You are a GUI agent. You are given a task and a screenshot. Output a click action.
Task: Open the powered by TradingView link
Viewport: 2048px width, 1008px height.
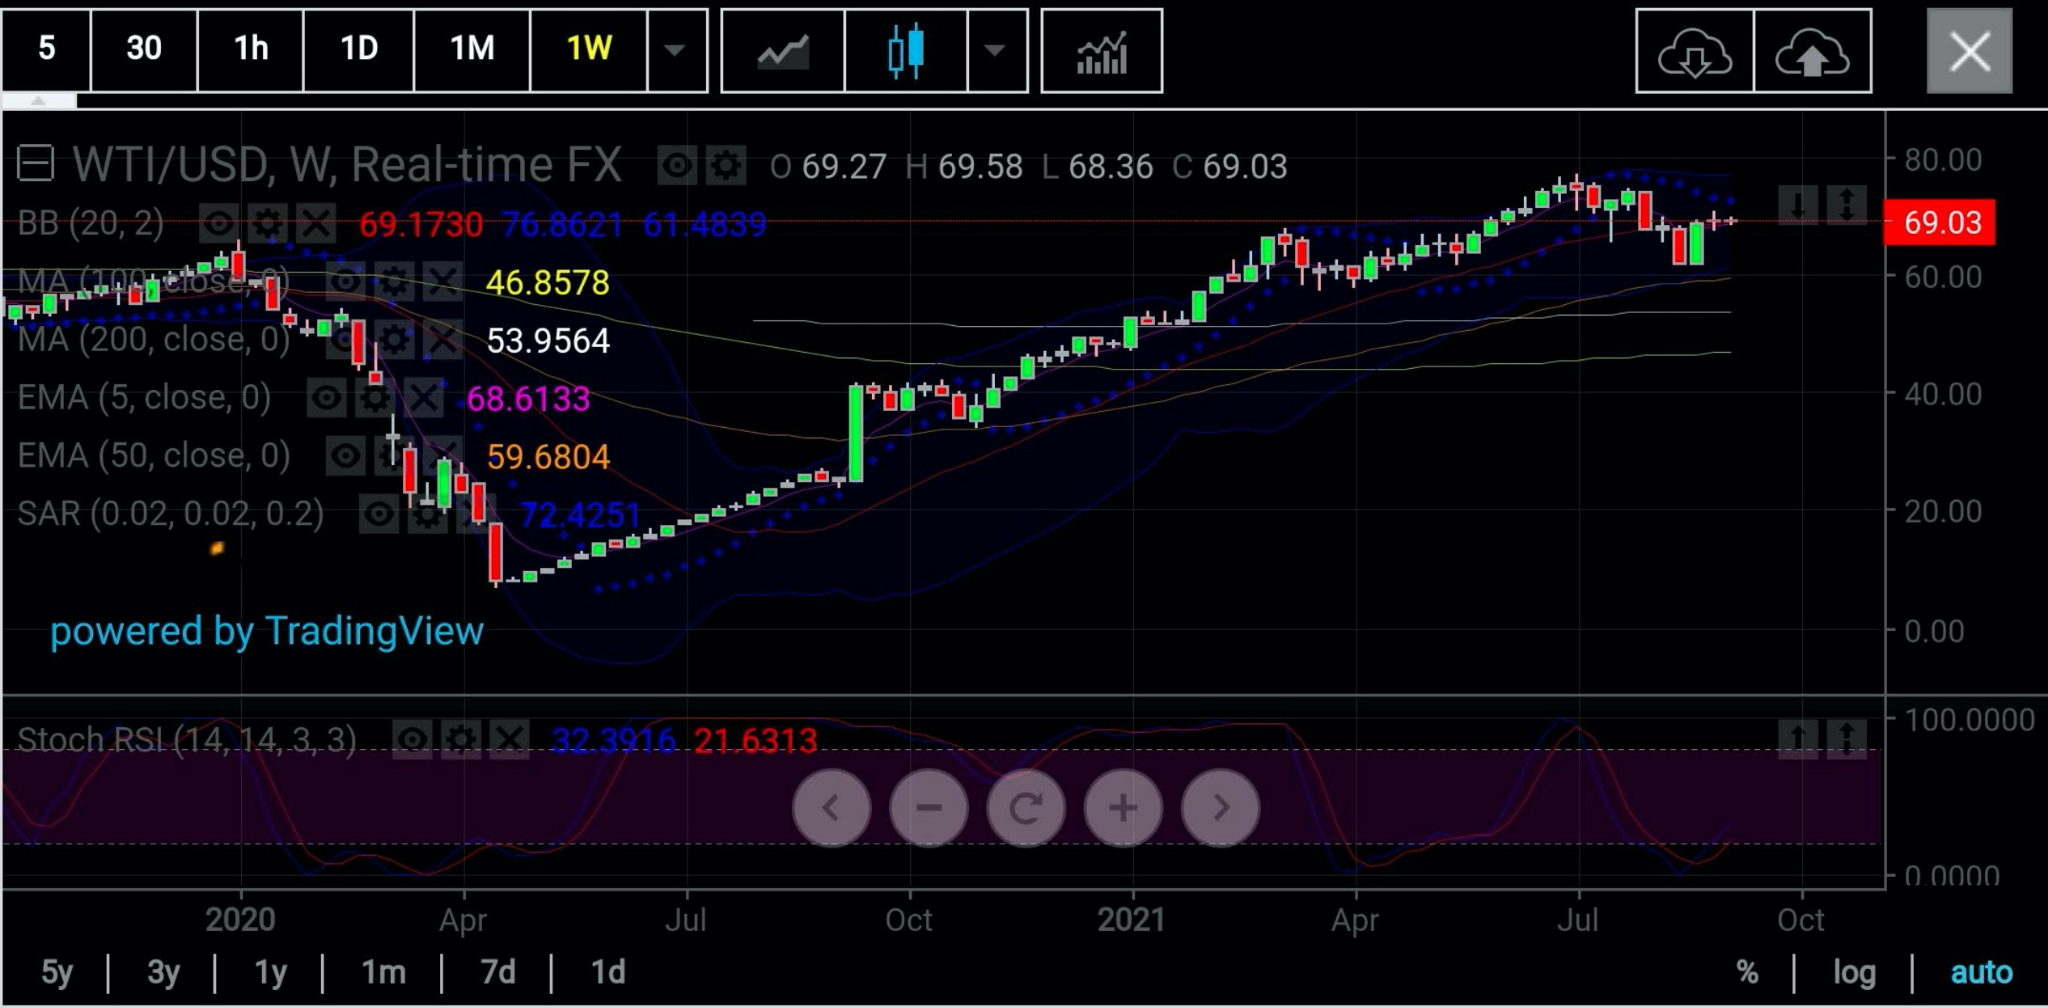pos(267,632)
